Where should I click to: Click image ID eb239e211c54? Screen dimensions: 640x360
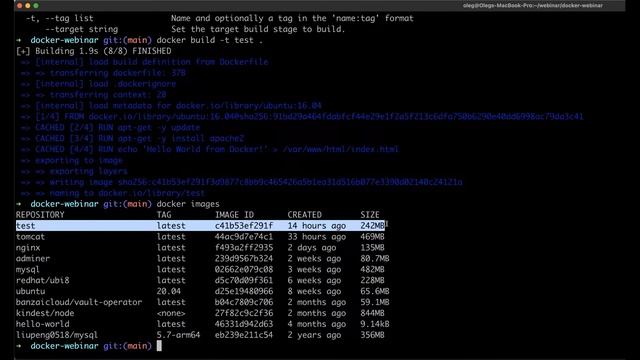click(244, 335)
